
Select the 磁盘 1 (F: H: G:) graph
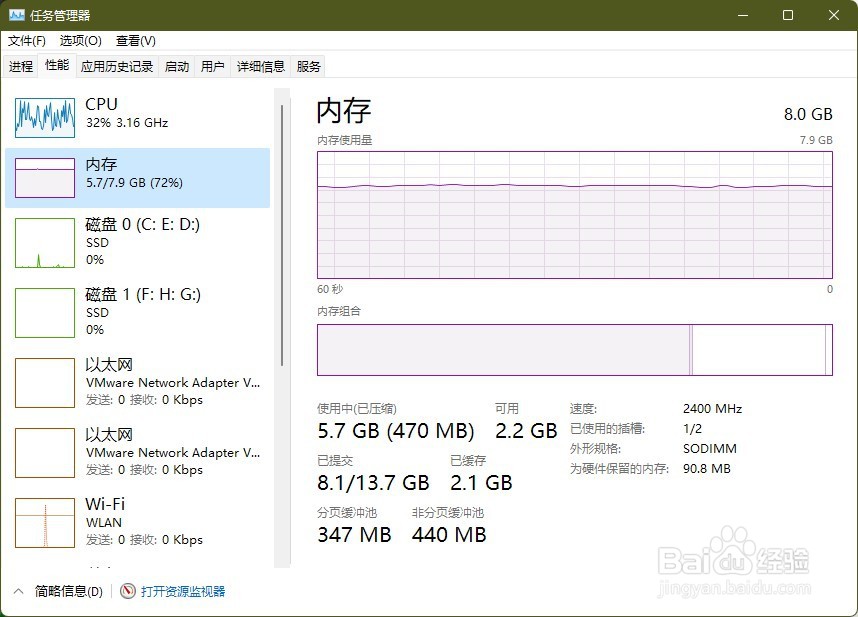pos(45,313)
